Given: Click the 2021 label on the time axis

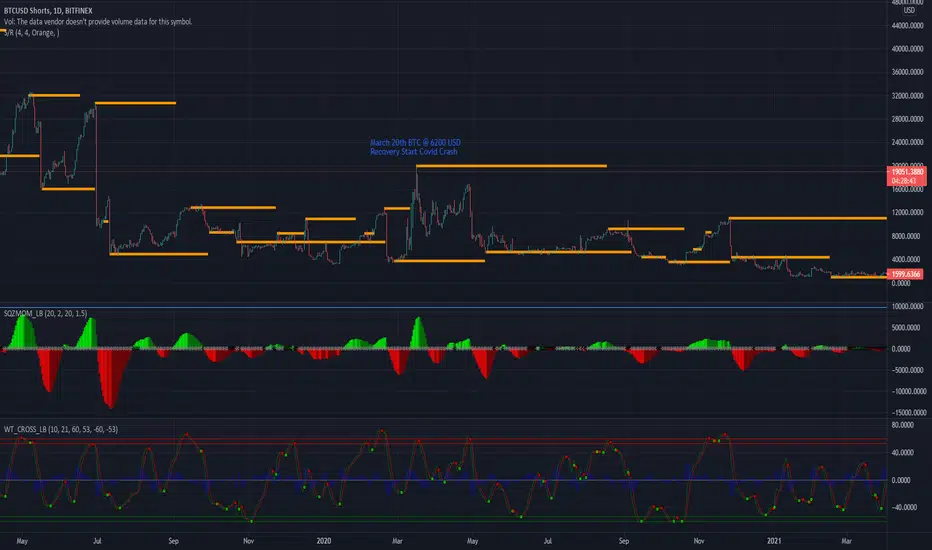Looking at the screenshot, I should [x=774, y=541].
